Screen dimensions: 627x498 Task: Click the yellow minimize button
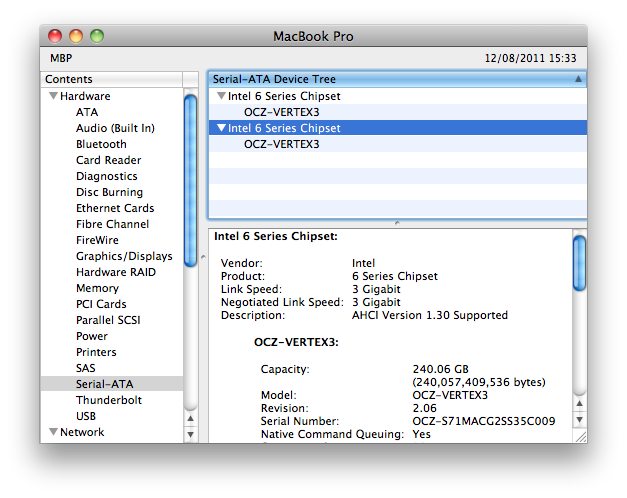(76, 36)
